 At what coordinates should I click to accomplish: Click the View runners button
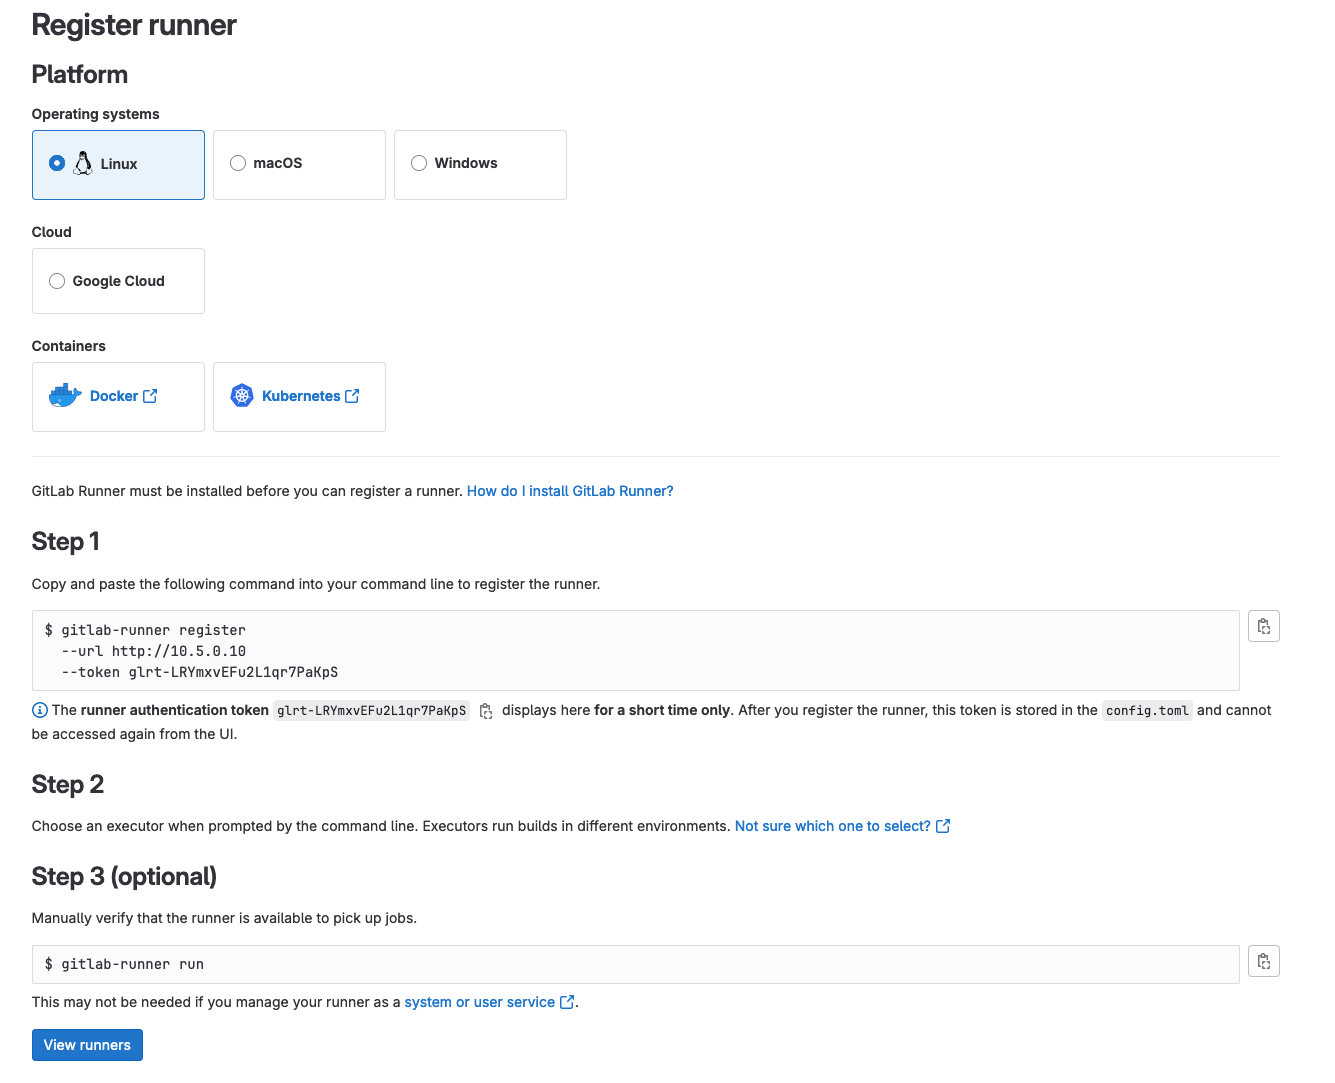[x=87, y=1044]
